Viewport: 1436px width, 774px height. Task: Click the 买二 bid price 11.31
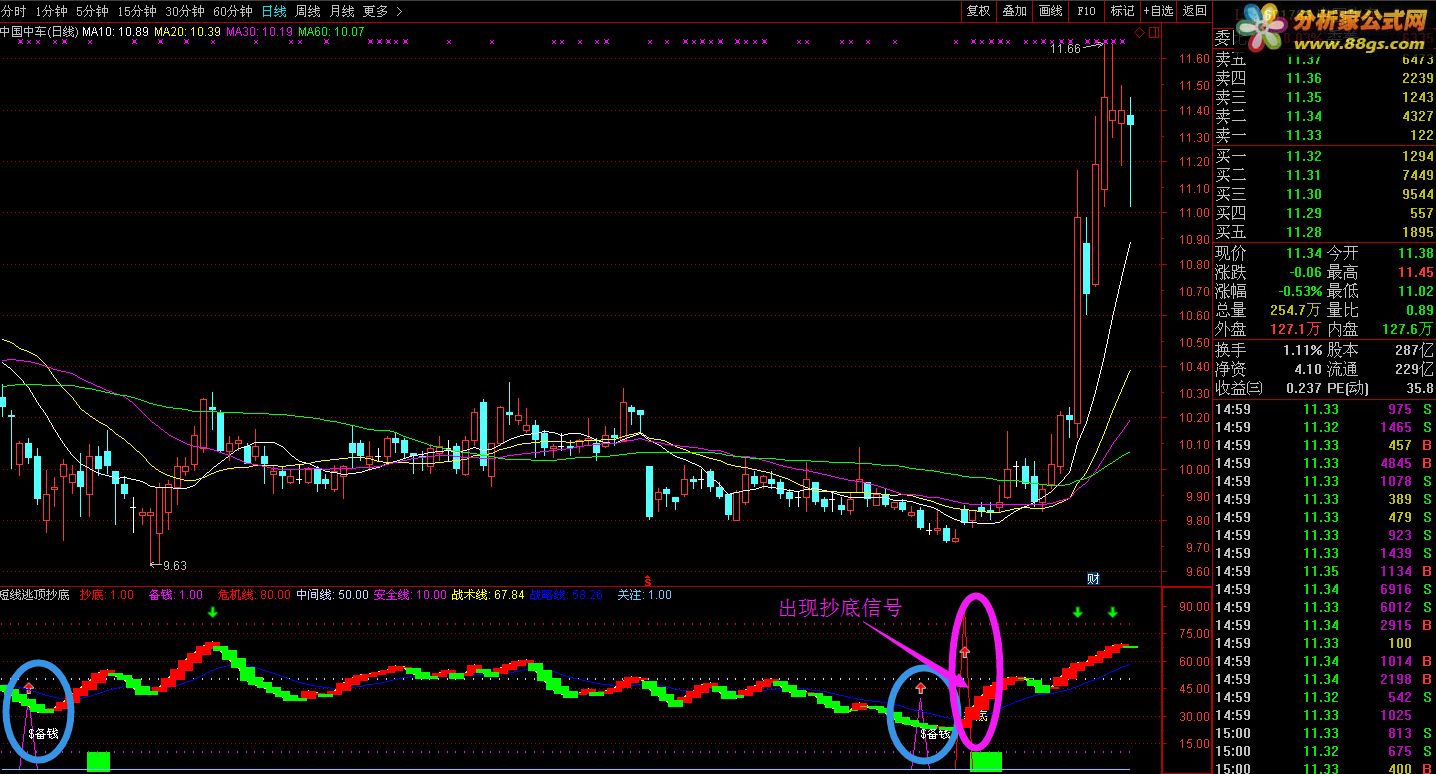pos(1304,175)
